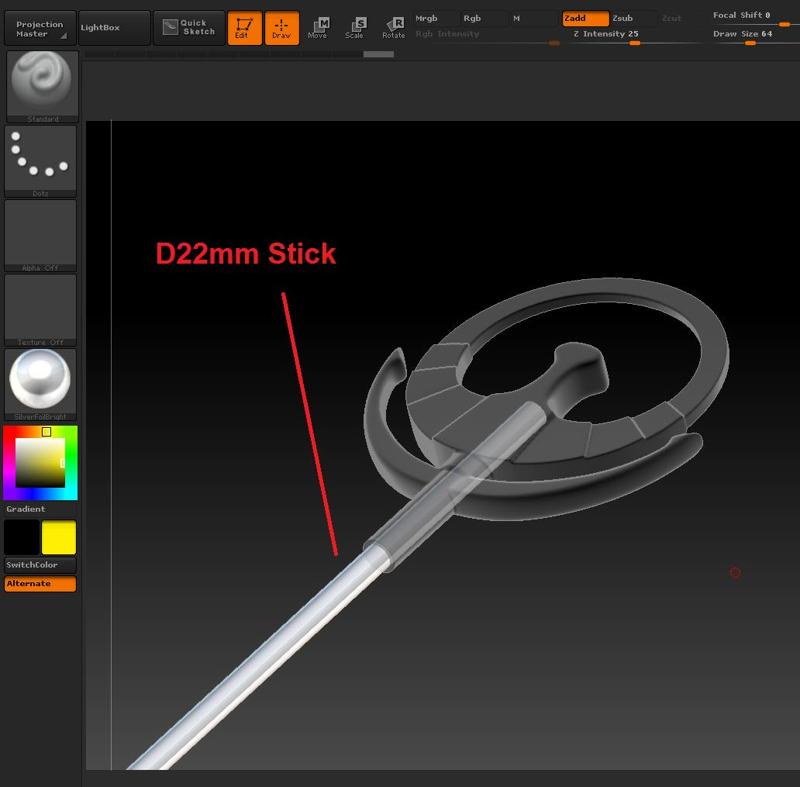Viewport: 800px width, 787px height.
Task: Toggle Edit mode button
Action: (244, 29)
